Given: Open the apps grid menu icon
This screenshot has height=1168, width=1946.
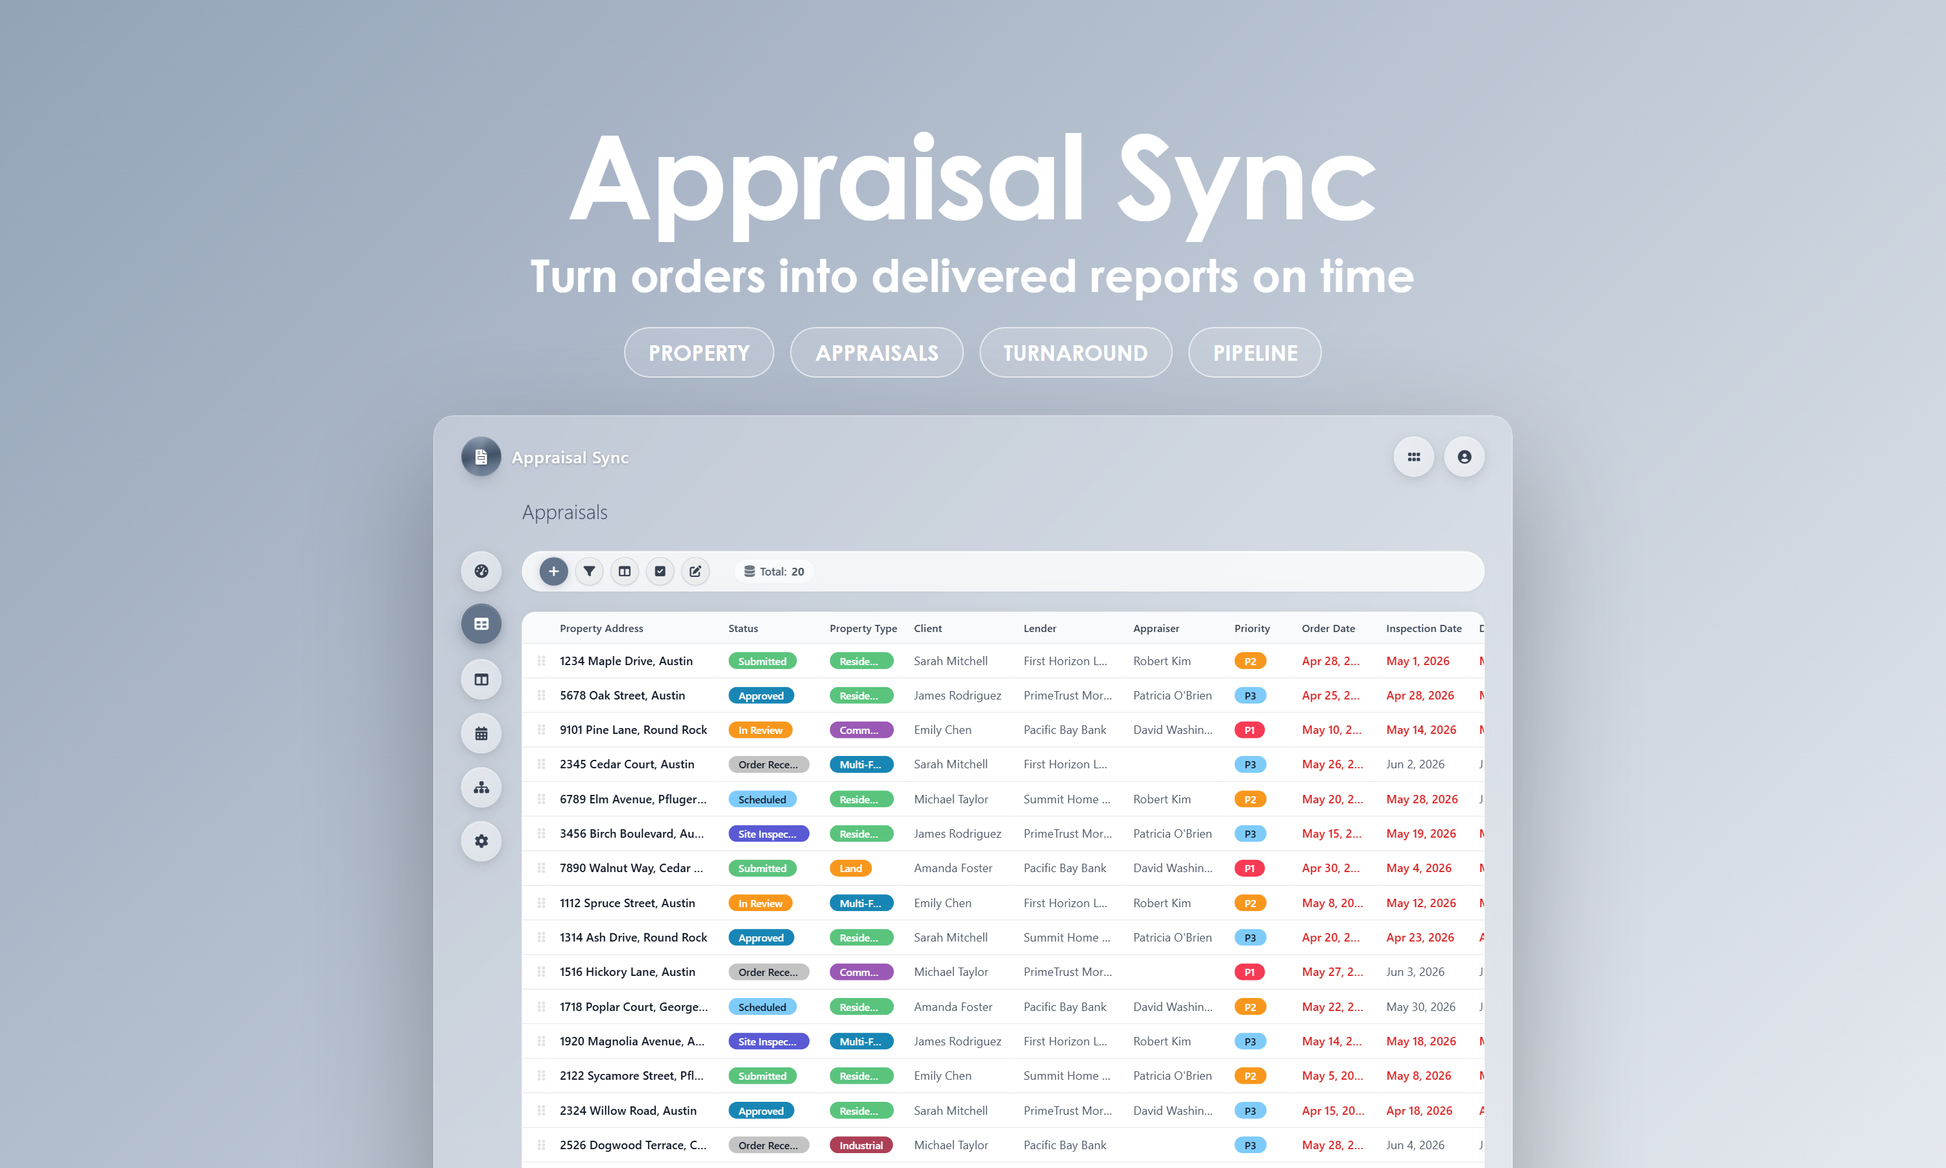Looking at the screenshot, I should (1414, 457).
